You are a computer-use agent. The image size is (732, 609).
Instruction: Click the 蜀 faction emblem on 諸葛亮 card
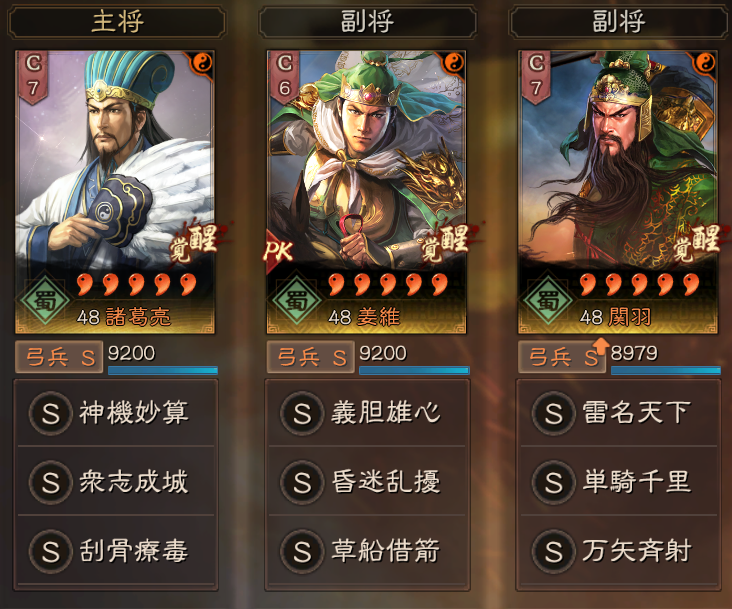45,300
